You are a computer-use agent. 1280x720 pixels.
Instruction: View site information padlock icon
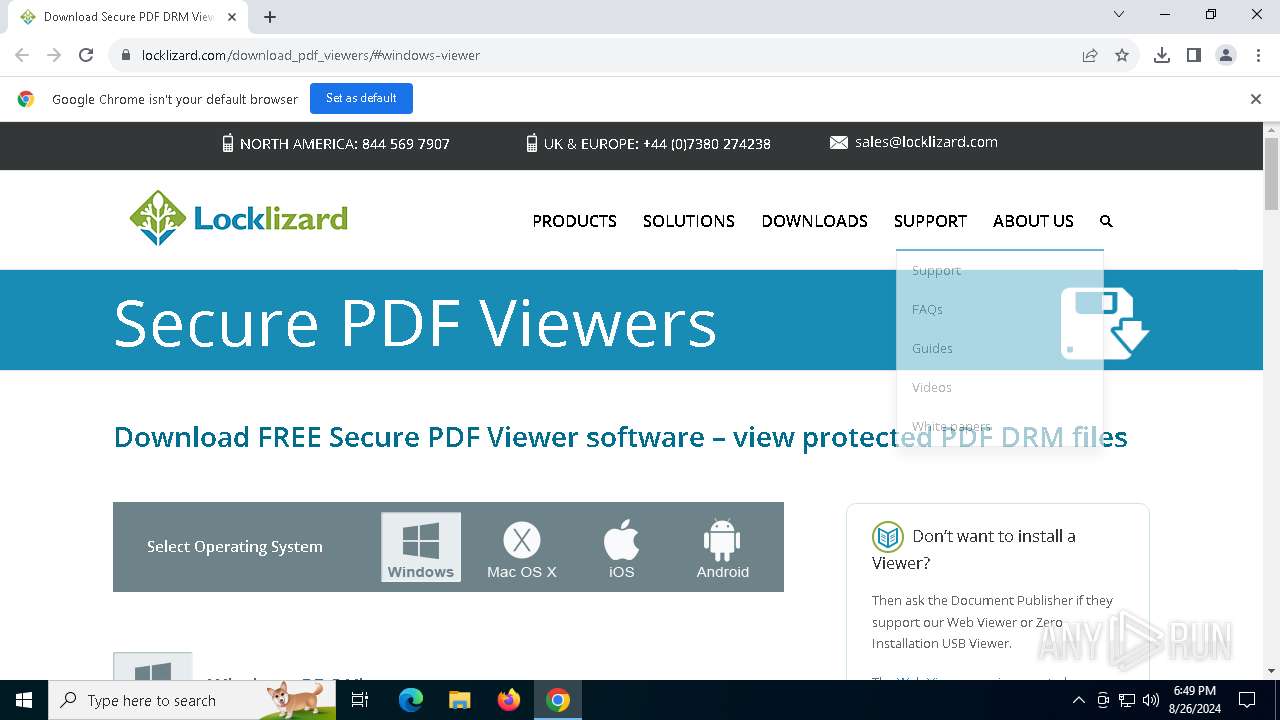click(x=126, y=55)
